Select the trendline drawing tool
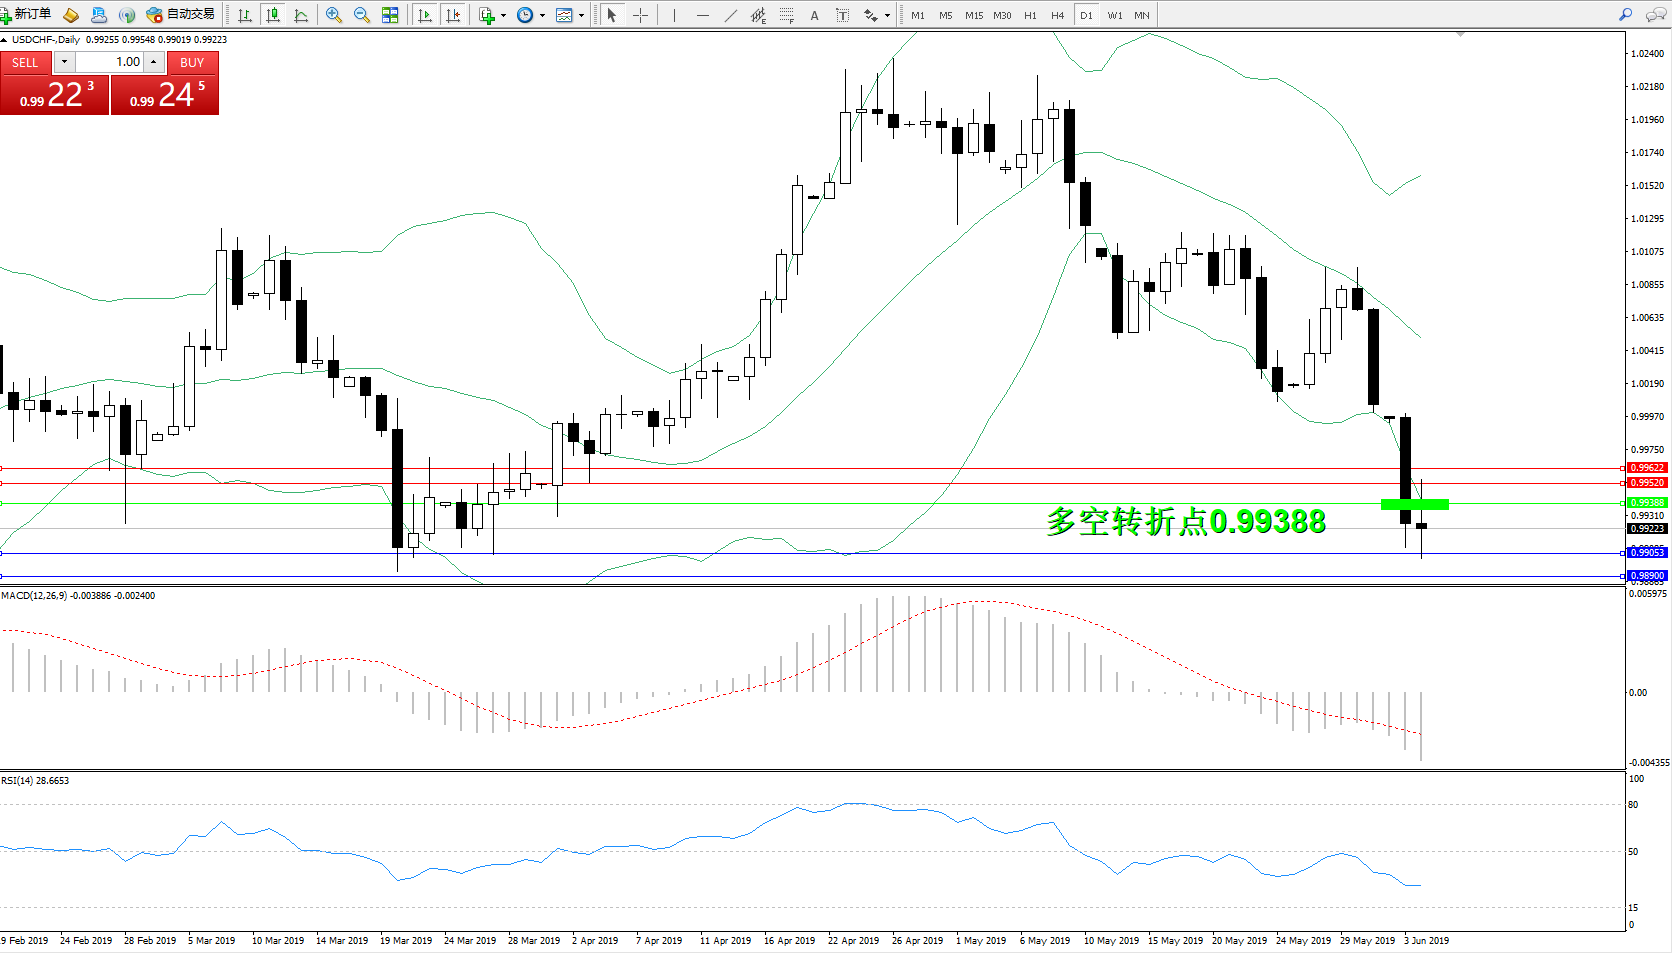Screen dimensions: 1672x954 pyautogui.click(x=731, y=15)
